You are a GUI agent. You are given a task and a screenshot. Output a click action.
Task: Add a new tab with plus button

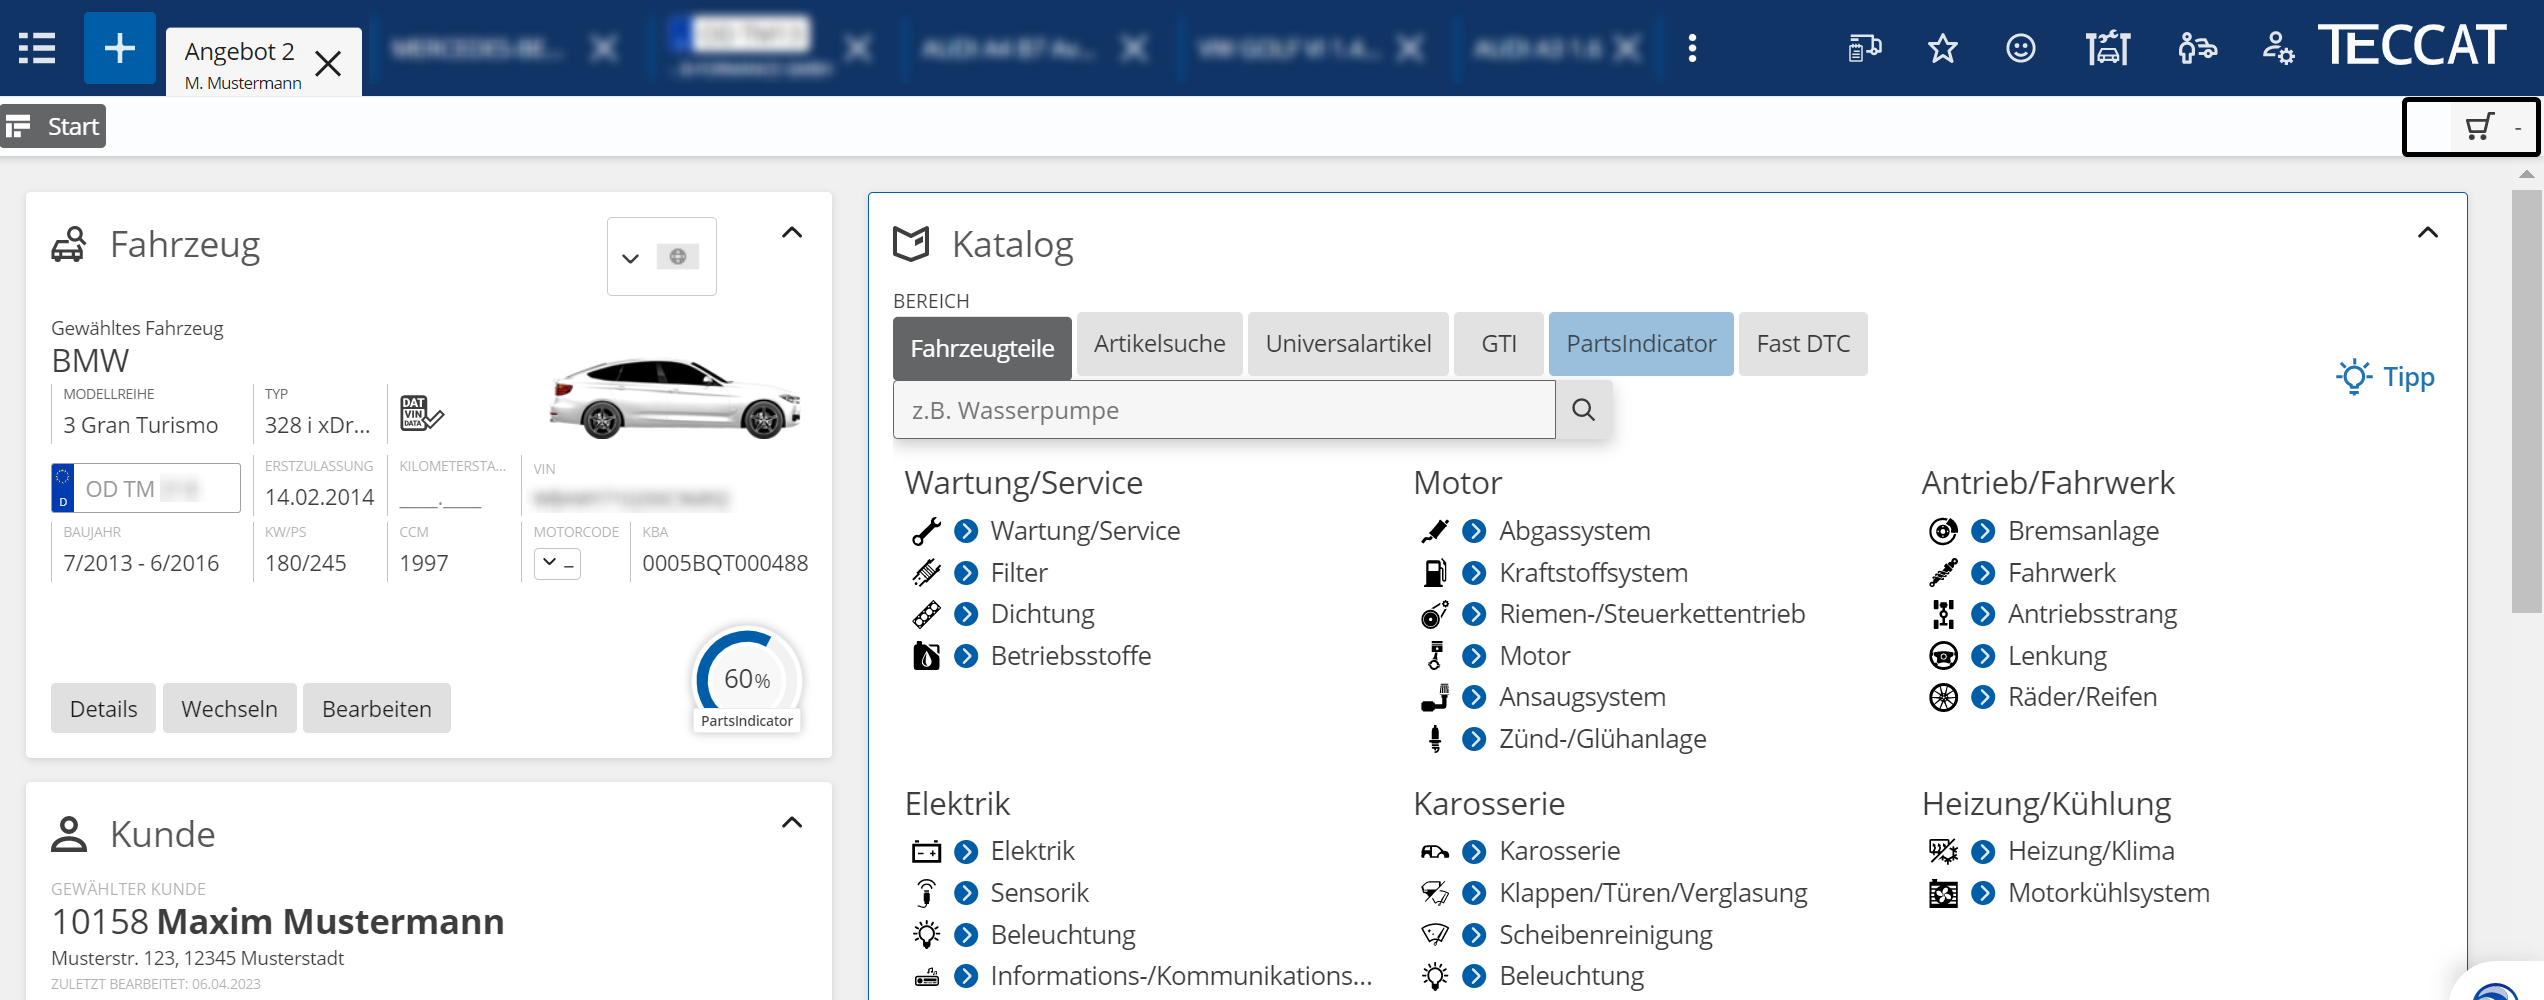coord(120,48)
